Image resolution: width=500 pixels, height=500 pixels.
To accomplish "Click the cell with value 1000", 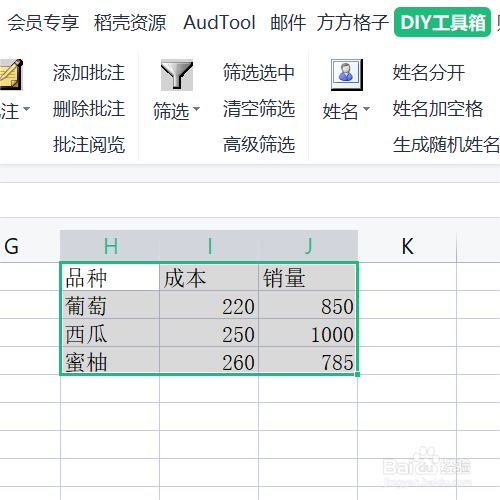I will (x=308, y=333).
